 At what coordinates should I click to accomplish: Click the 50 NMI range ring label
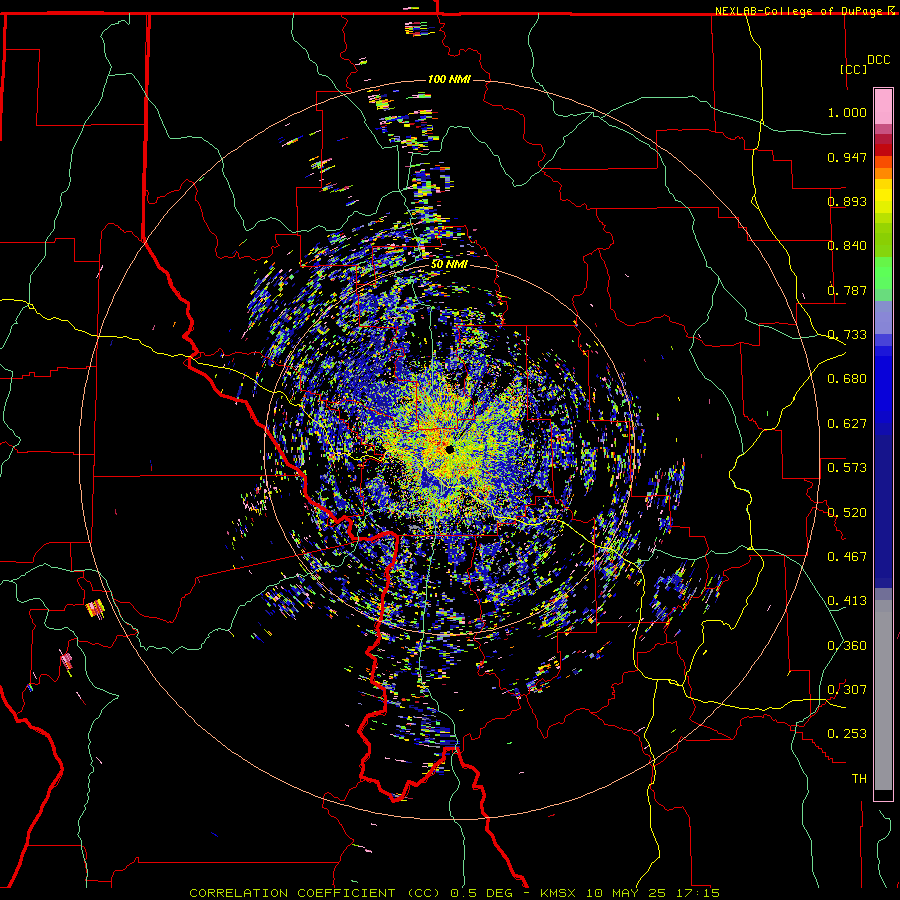[x=449, y=264]
